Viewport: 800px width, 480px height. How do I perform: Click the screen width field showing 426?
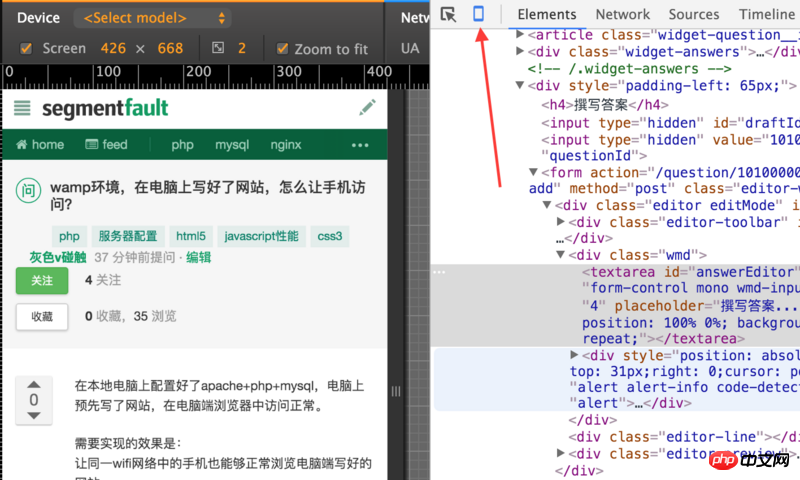tap(111, 48)
